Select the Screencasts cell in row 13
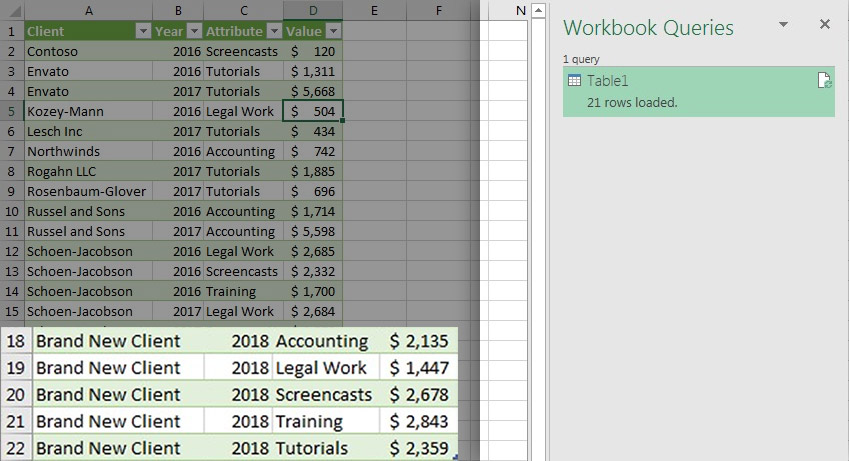Screen dimensions: 849x461 tap(243, 271)
